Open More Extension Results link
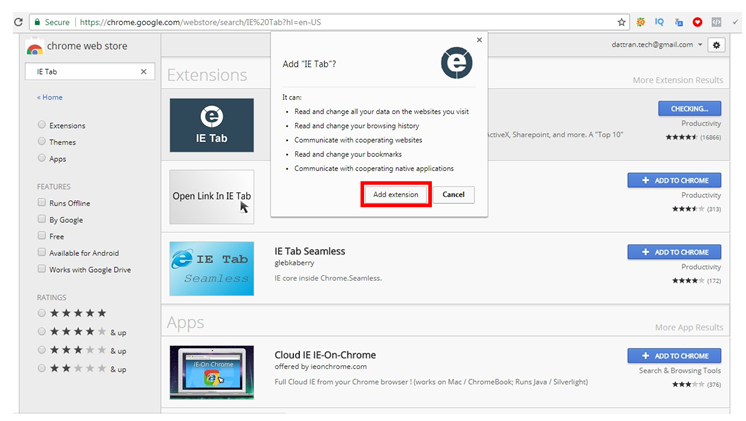Image resolution: width=746 pixels, height=421 pixels. click(x=677, y=80)
